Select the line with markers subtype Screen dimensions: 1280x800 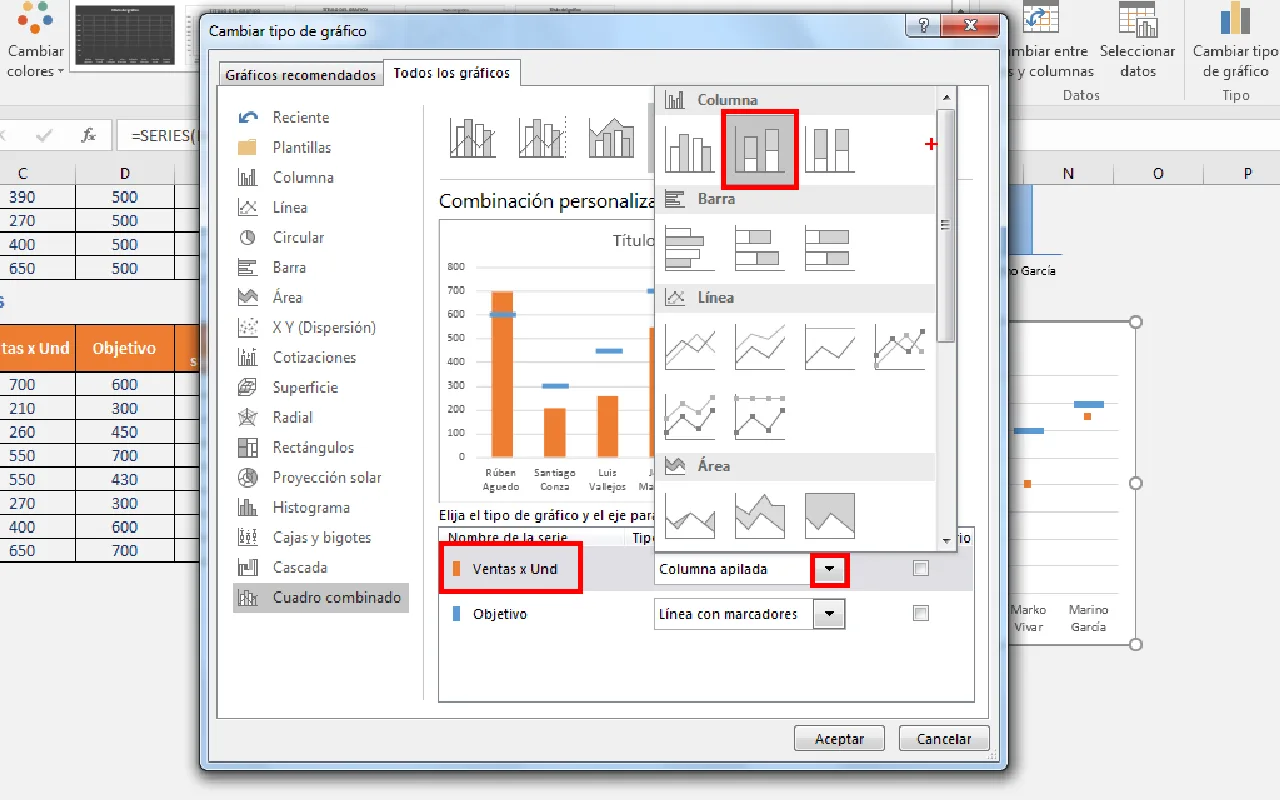(x=900, y=347)
